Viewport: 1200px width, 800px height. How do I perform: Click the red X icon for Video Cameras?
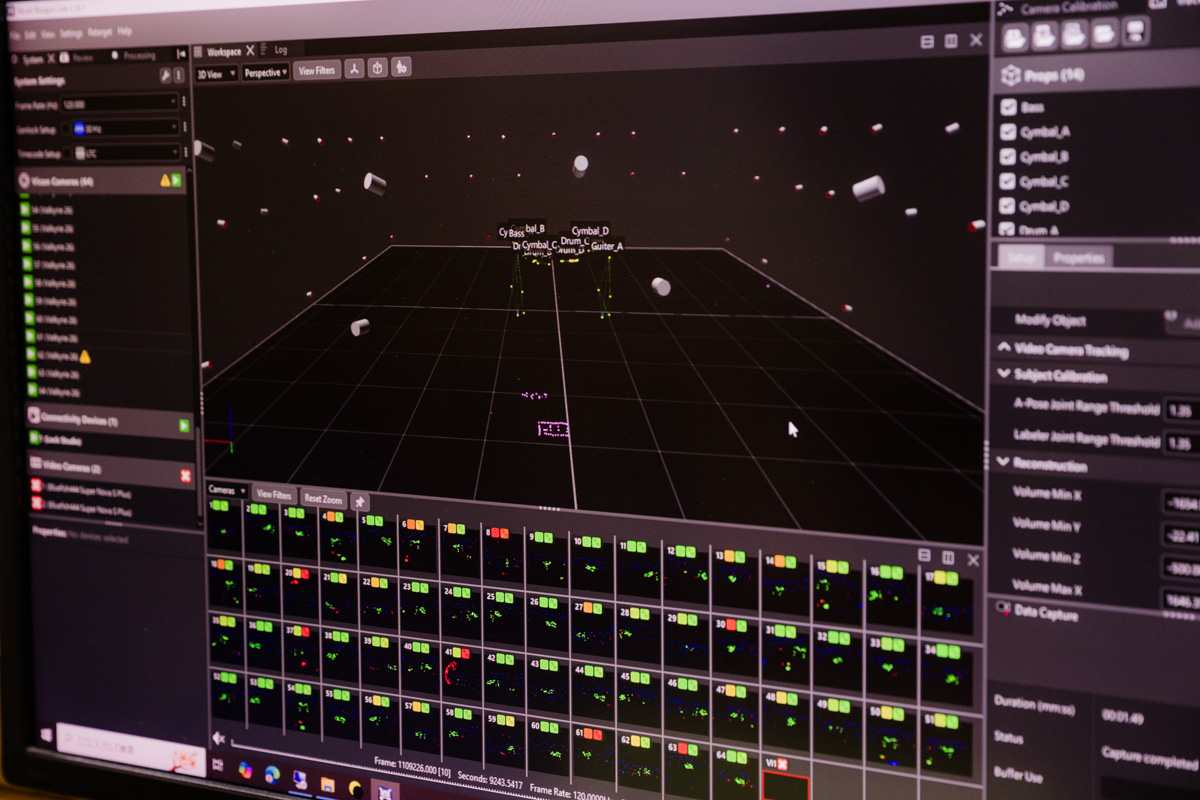185,475
